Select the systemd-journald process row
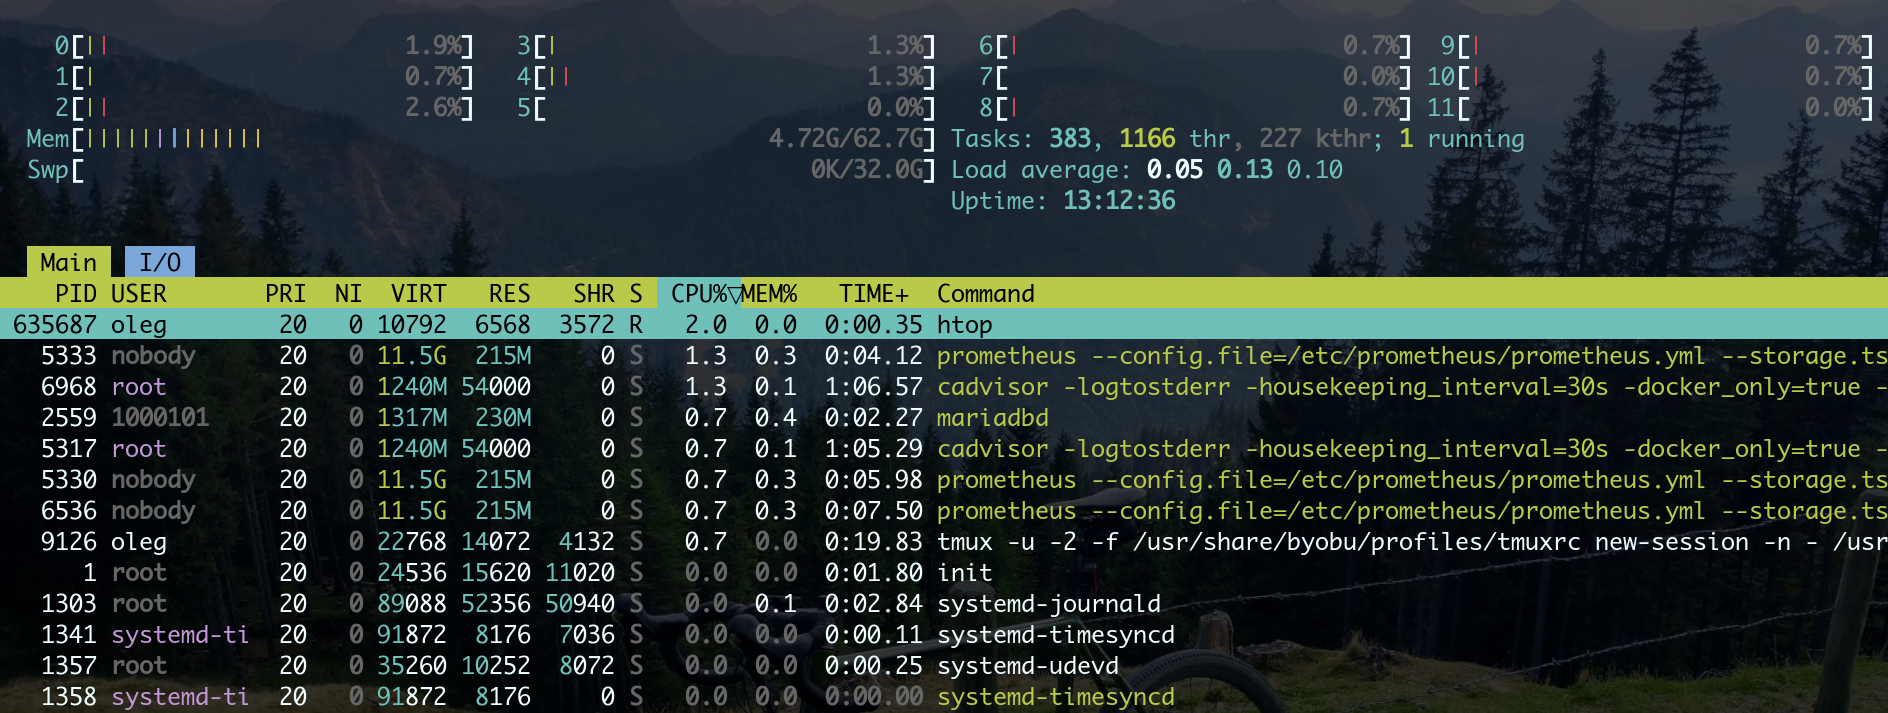Screen dimensions: 1888x713 (x=1048, y=604)
